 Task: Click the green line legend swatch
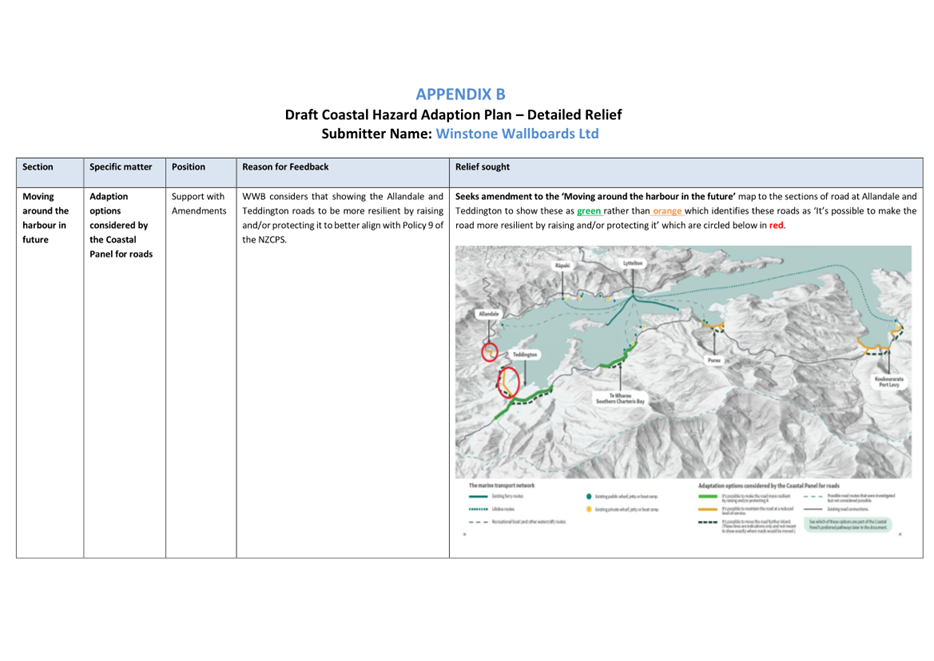[x=708, y=496]
